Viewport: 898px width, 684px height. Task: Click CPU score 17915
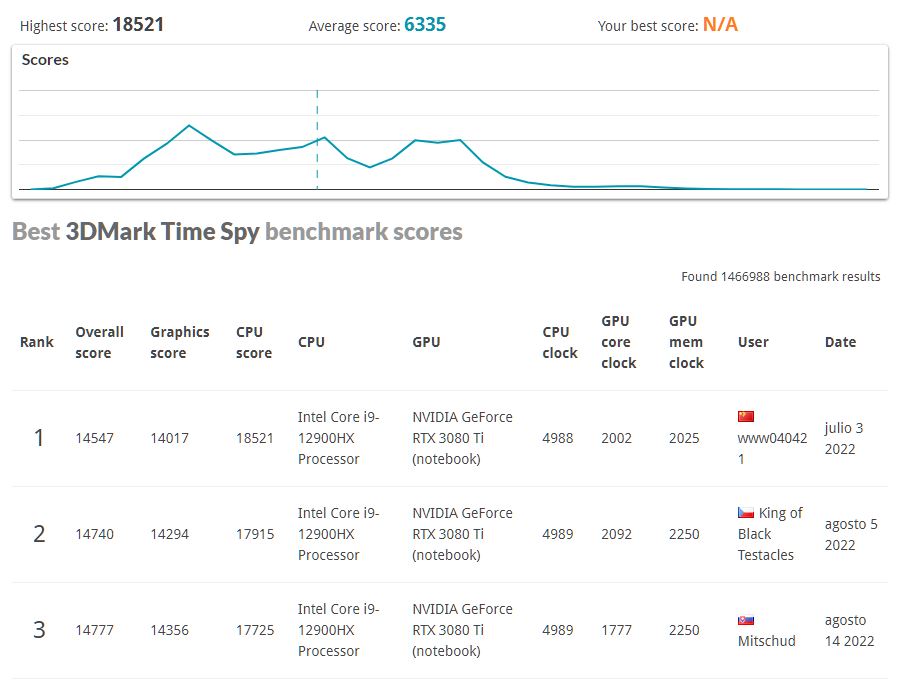coord(255,534)
